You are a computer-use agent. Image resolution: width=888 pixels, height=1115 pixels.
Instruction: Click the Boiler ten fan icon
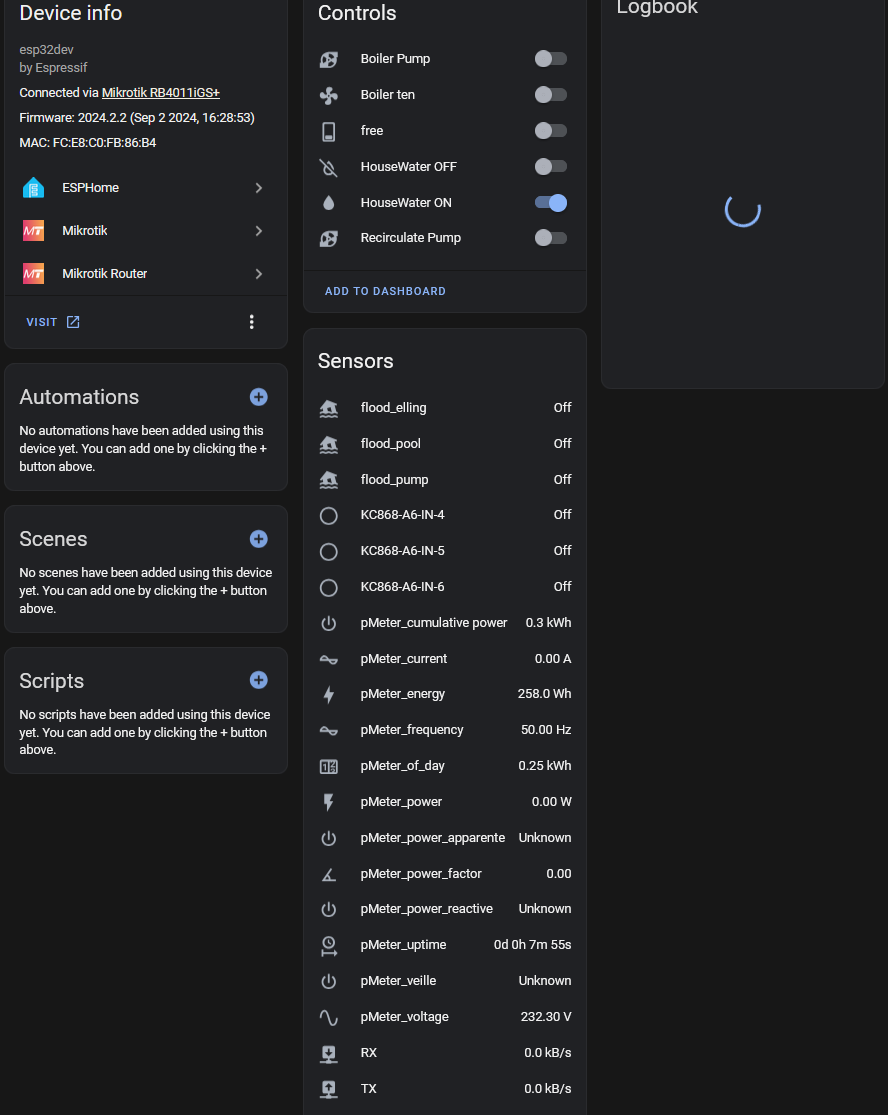[328, 95]
